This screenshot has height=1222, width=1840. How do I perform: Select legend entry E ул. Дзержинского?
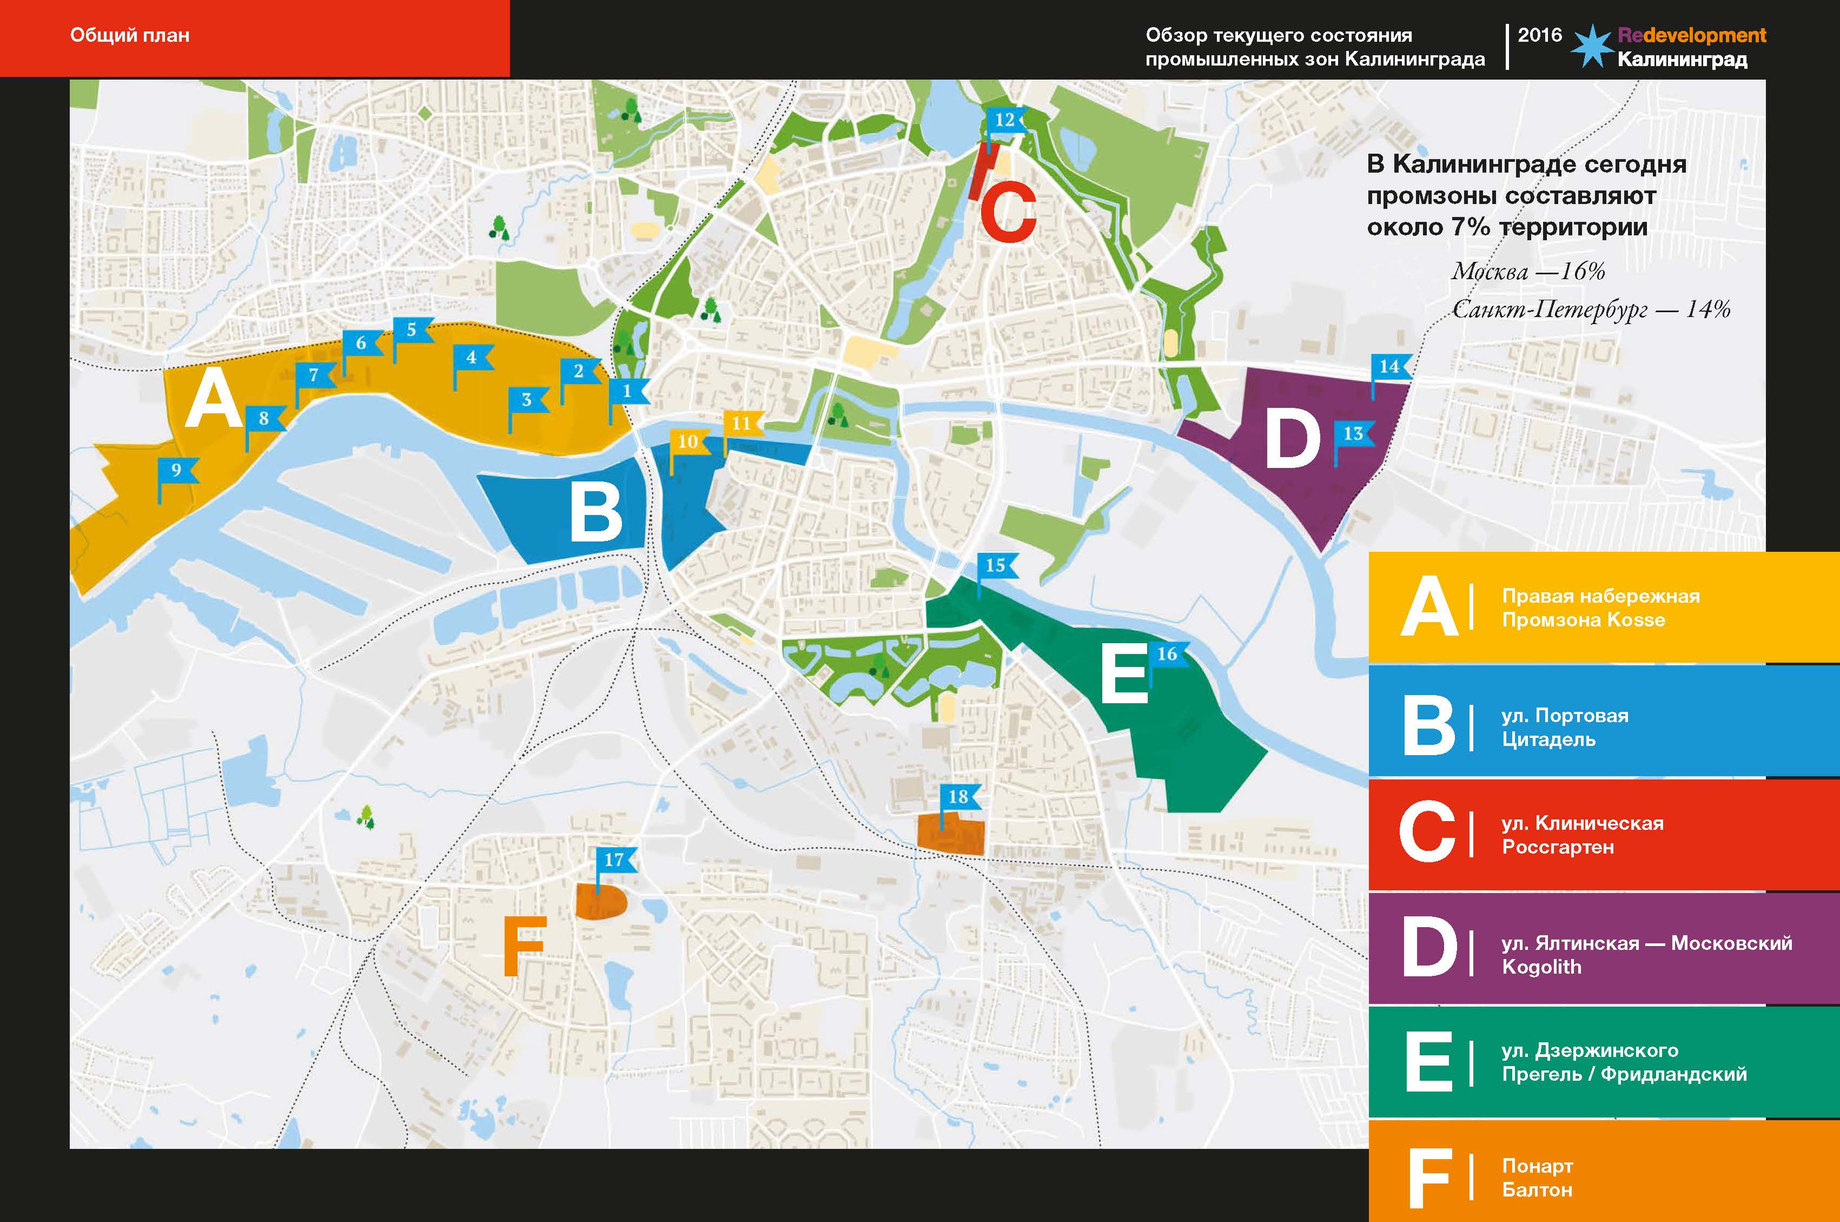[1604, 1062]
